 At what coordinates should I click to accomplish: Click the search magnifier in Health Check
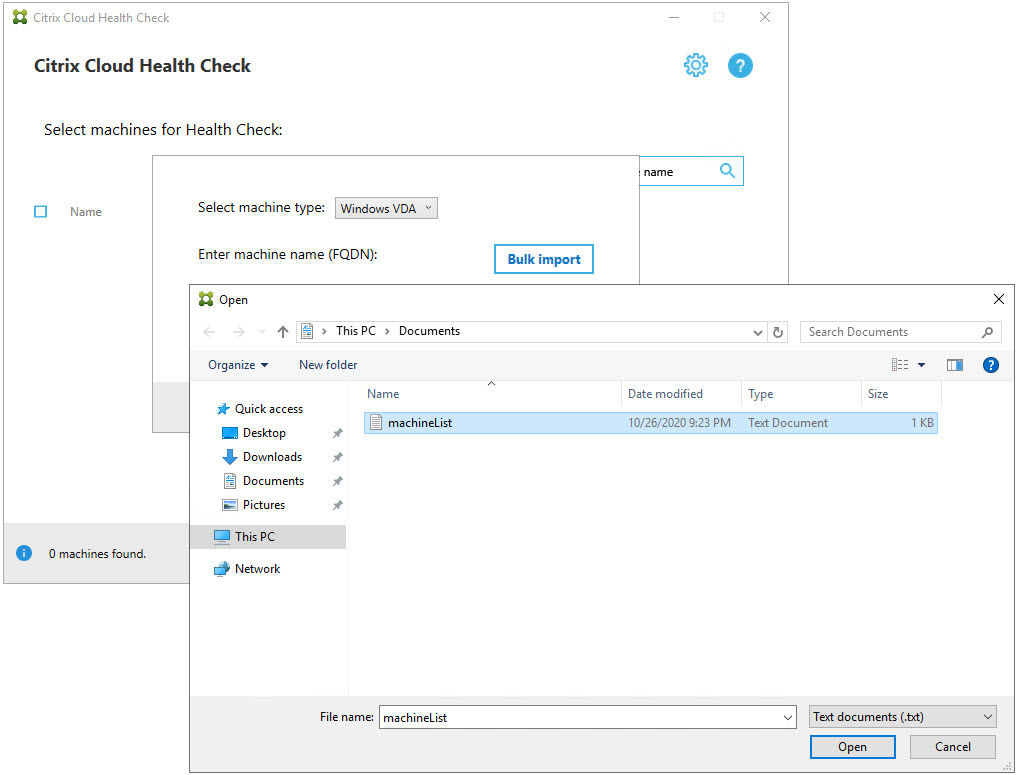point(728,171)
